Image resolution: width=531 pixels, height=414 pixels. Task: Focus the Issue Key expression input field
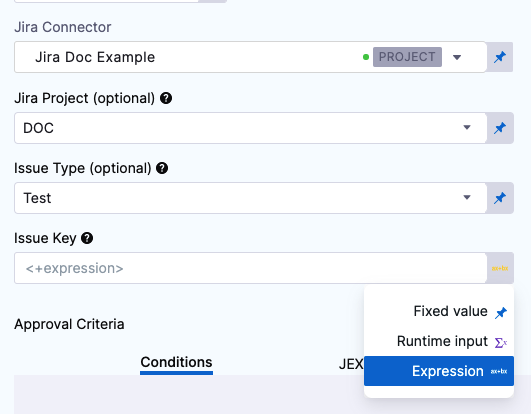click(x=250, y=268)
